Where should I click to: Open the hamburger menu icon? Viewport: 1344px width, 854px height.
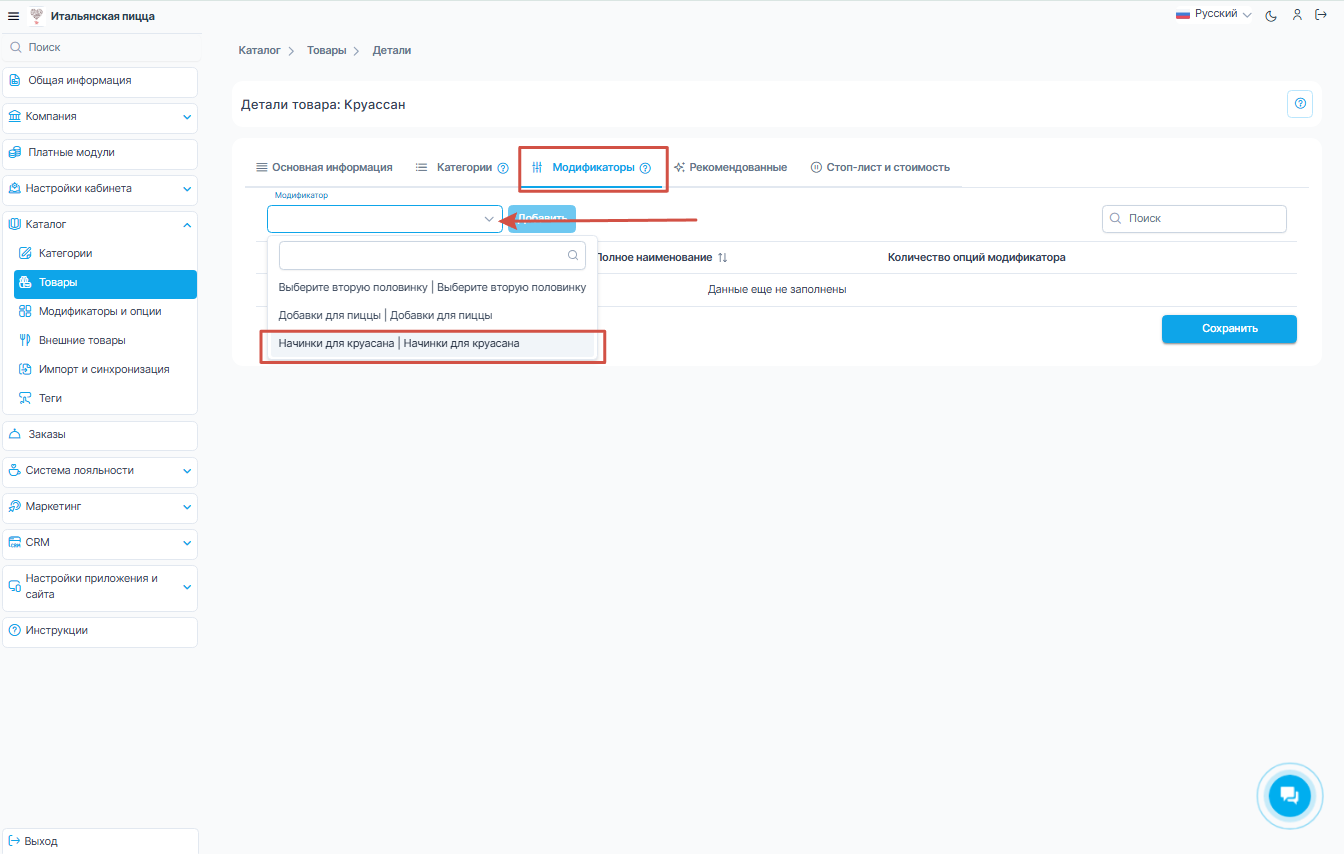coord(13,16)
